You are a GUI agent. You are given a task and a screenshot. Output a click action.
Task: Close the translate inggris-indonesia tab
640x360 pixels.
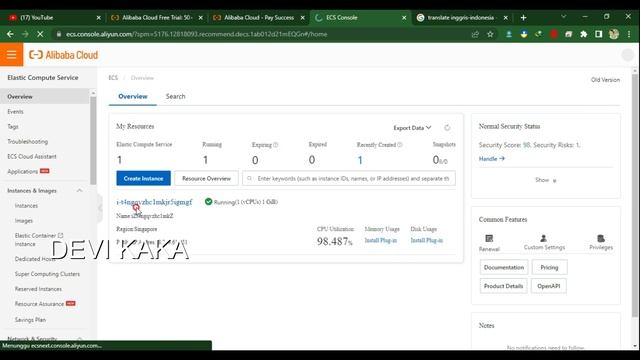click(505, 18)
